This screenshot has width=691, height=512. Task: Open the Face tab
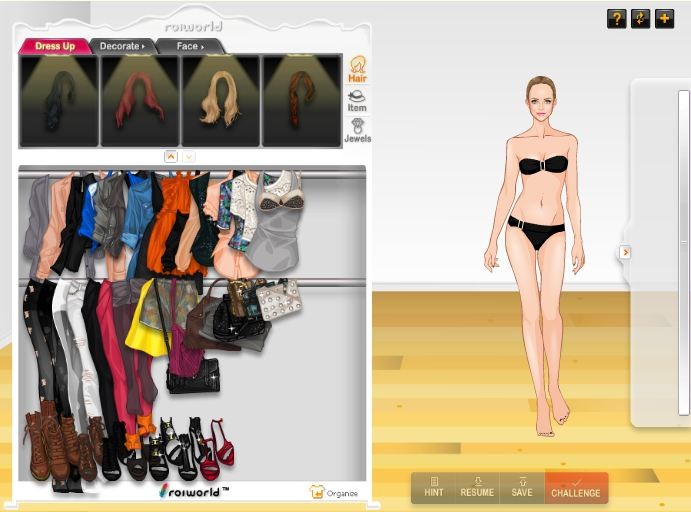pos(189,46)
